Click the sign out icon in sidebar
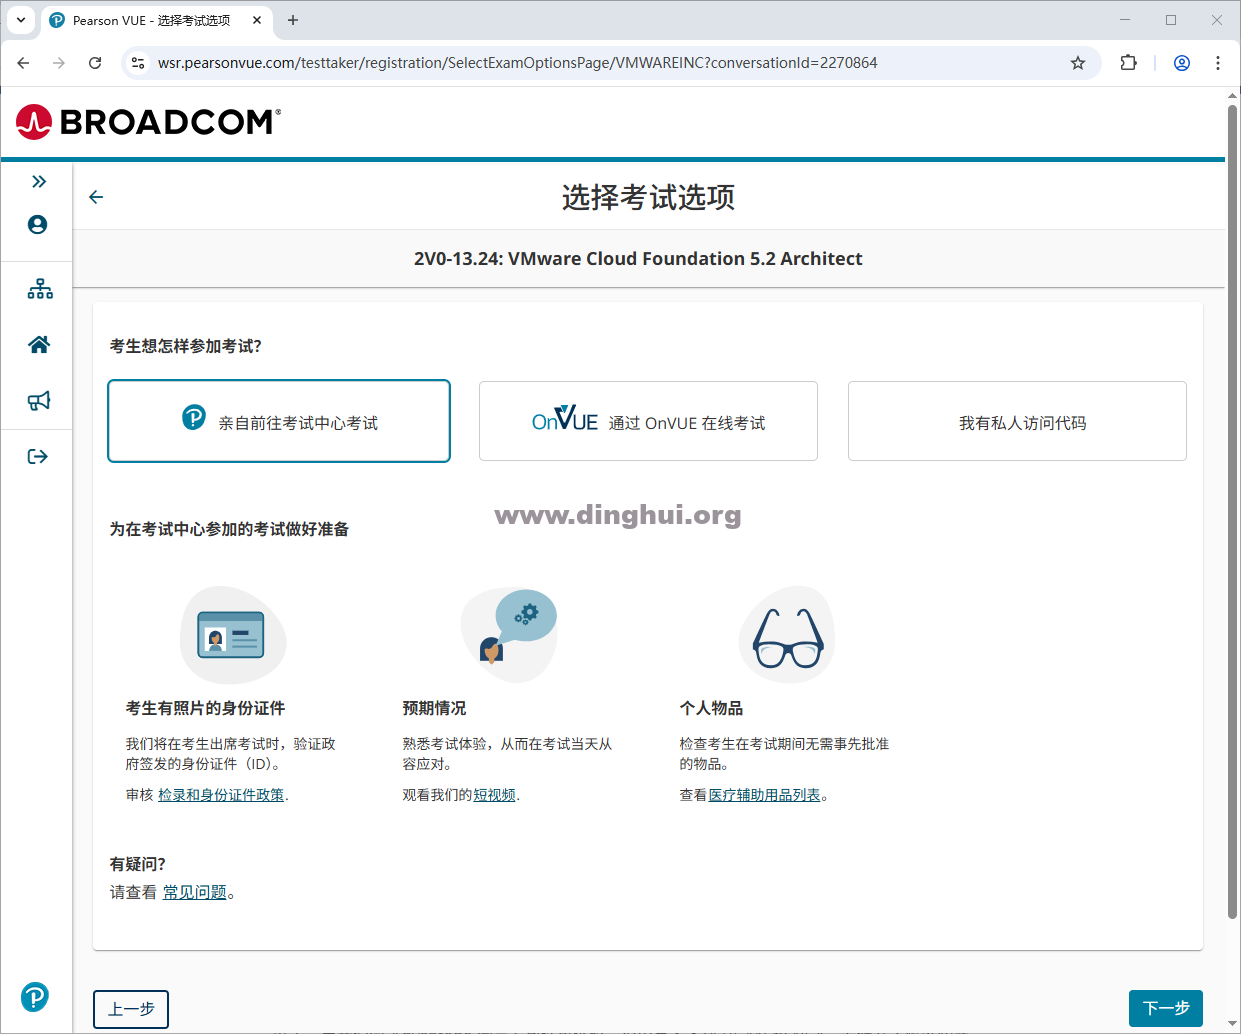Image resolution: width=1241 pixels, height=1034 pixels. [38, 457]
